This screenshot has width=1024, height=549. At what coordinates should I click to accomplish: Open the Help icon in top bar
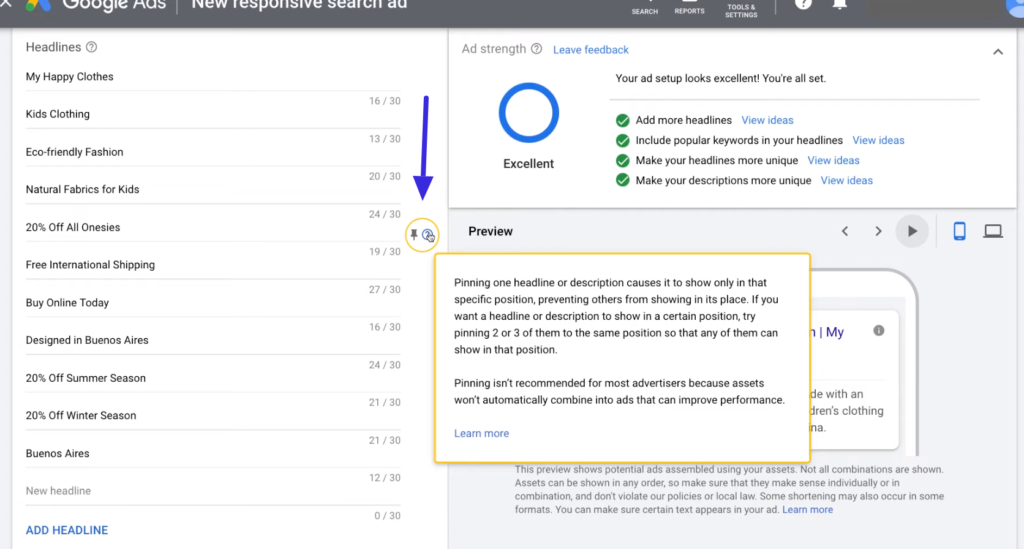click(x=803, y=4)
